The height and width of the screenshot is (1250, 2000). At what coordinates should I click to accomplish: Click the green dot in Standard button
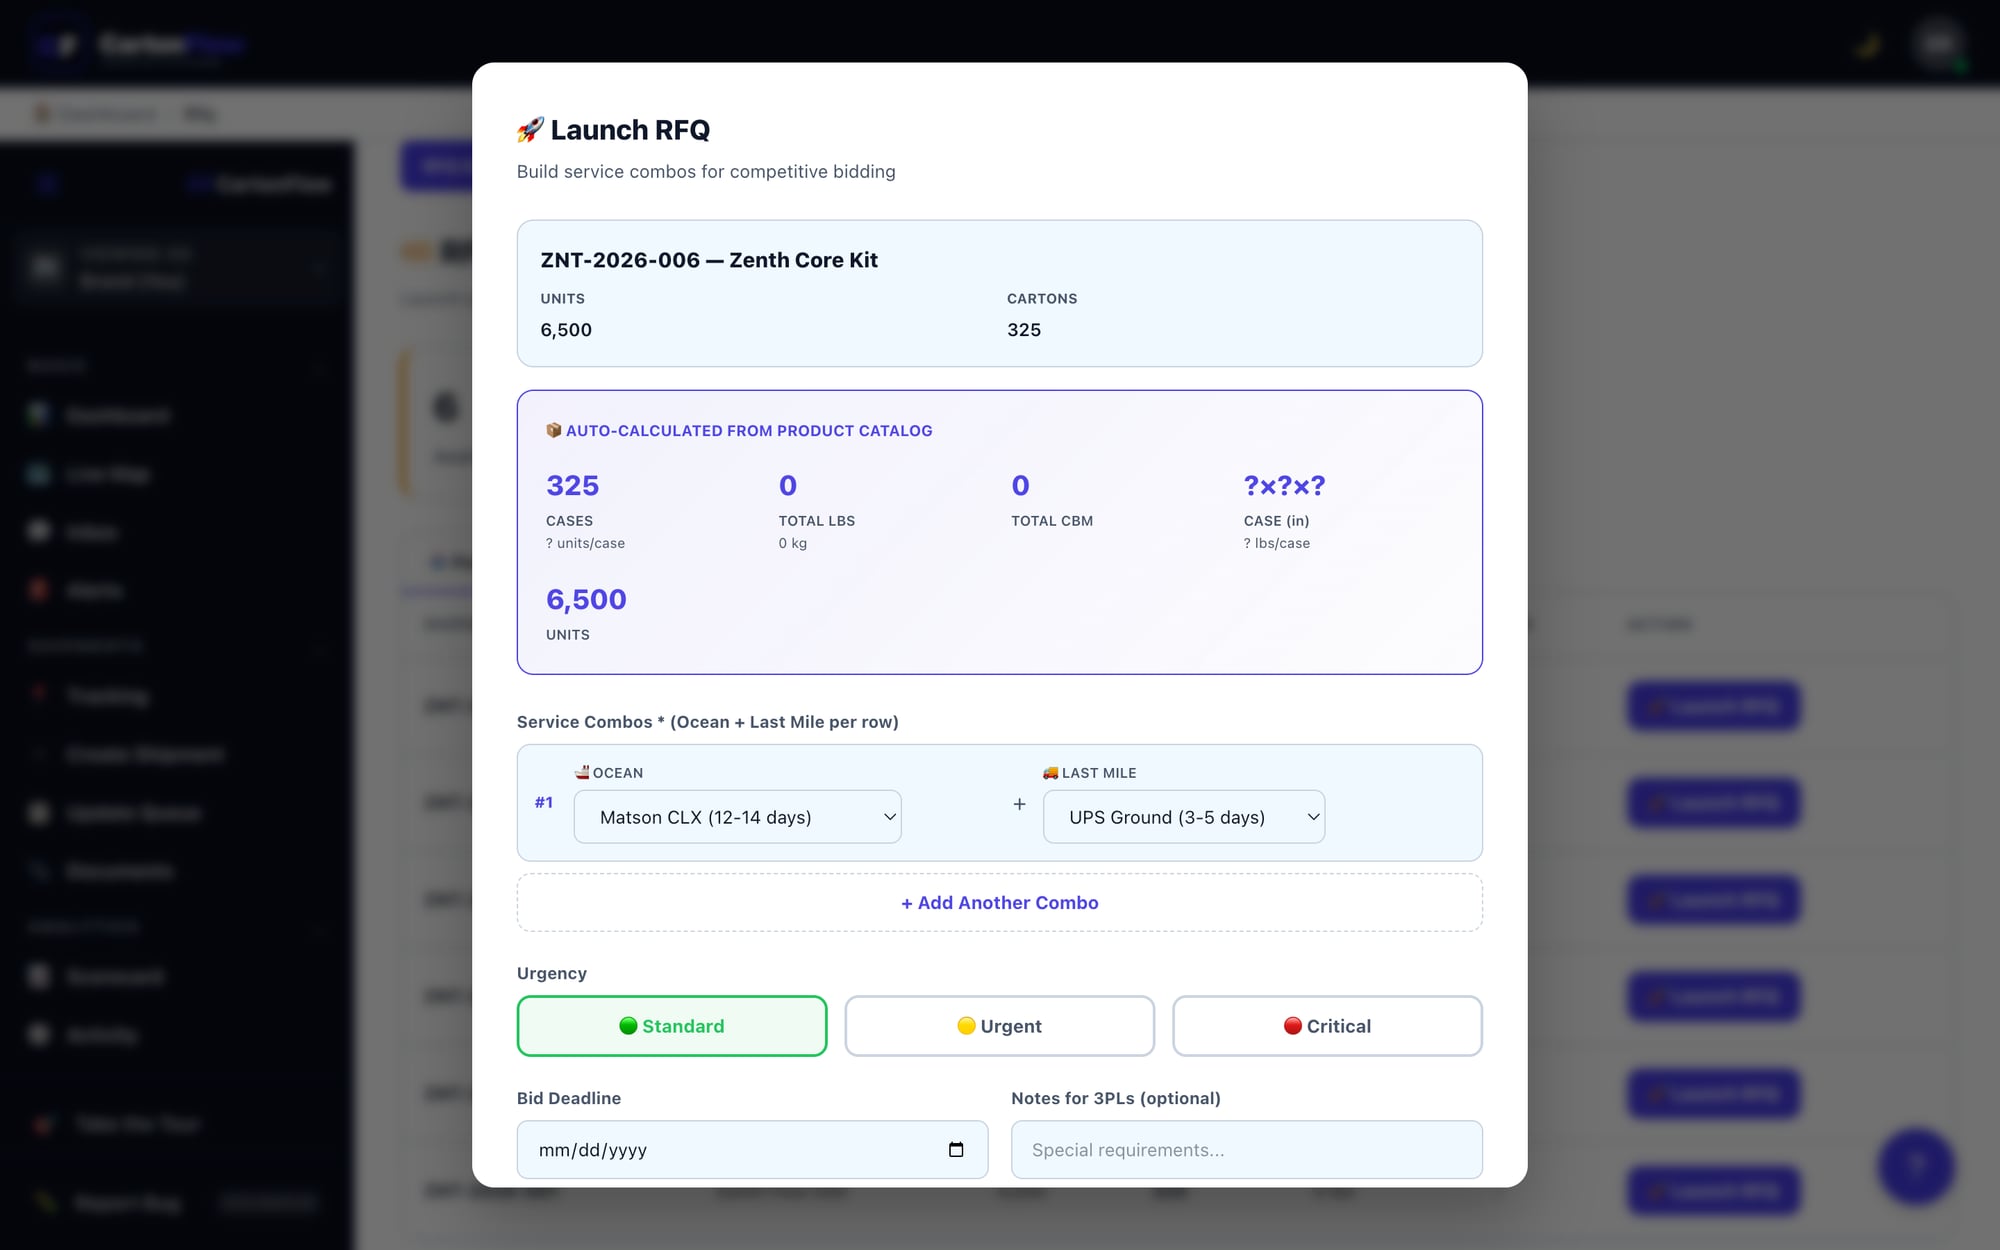[628, 1025]
